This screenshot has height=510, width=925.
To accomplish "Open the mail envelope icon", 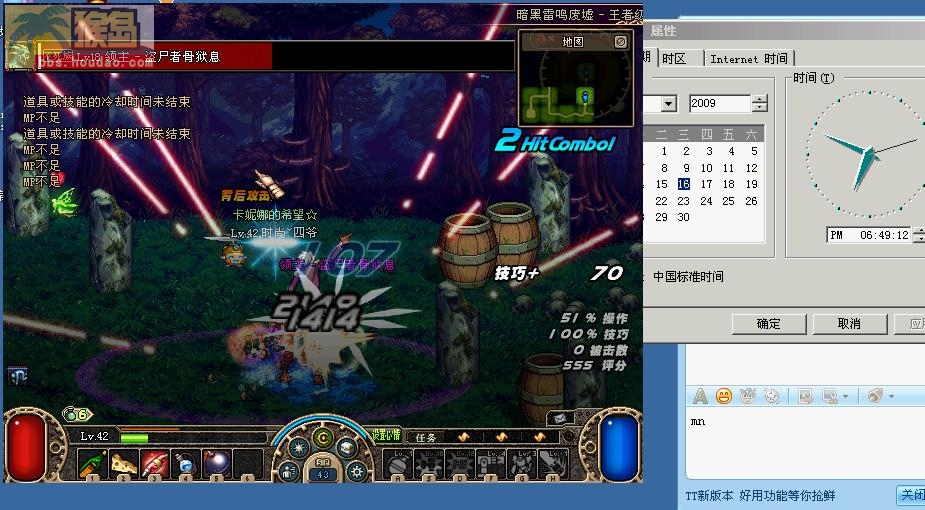I will pyautogui.click(x=559, y=418).
